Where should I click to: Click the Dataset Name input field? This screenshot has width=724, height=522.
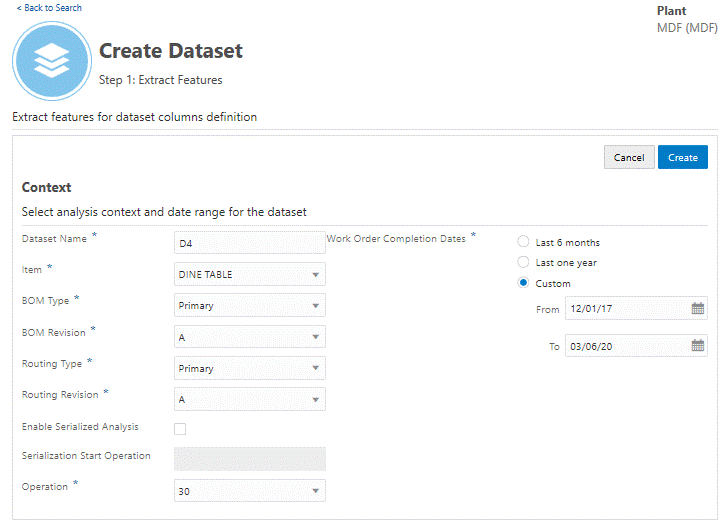tap(249, 243)
